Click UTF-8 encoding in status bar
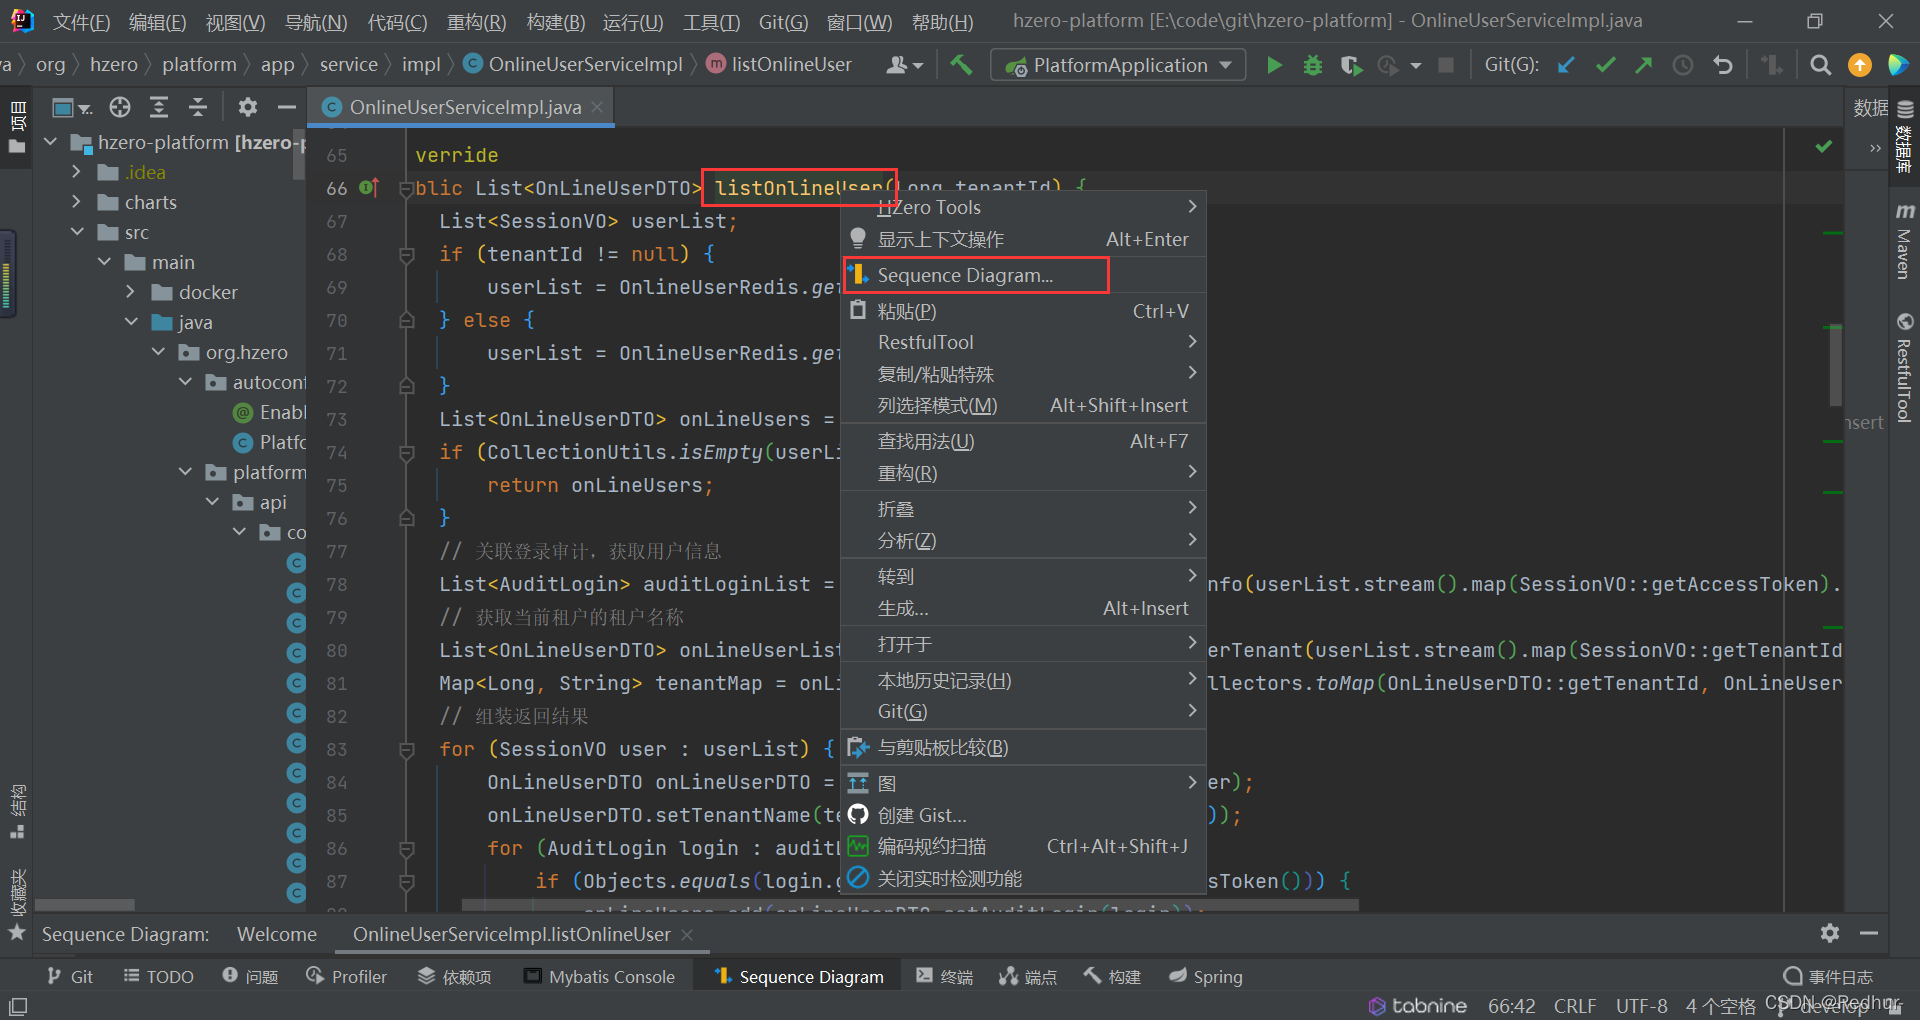 pyautogui.click(x=1642, y=1005)
